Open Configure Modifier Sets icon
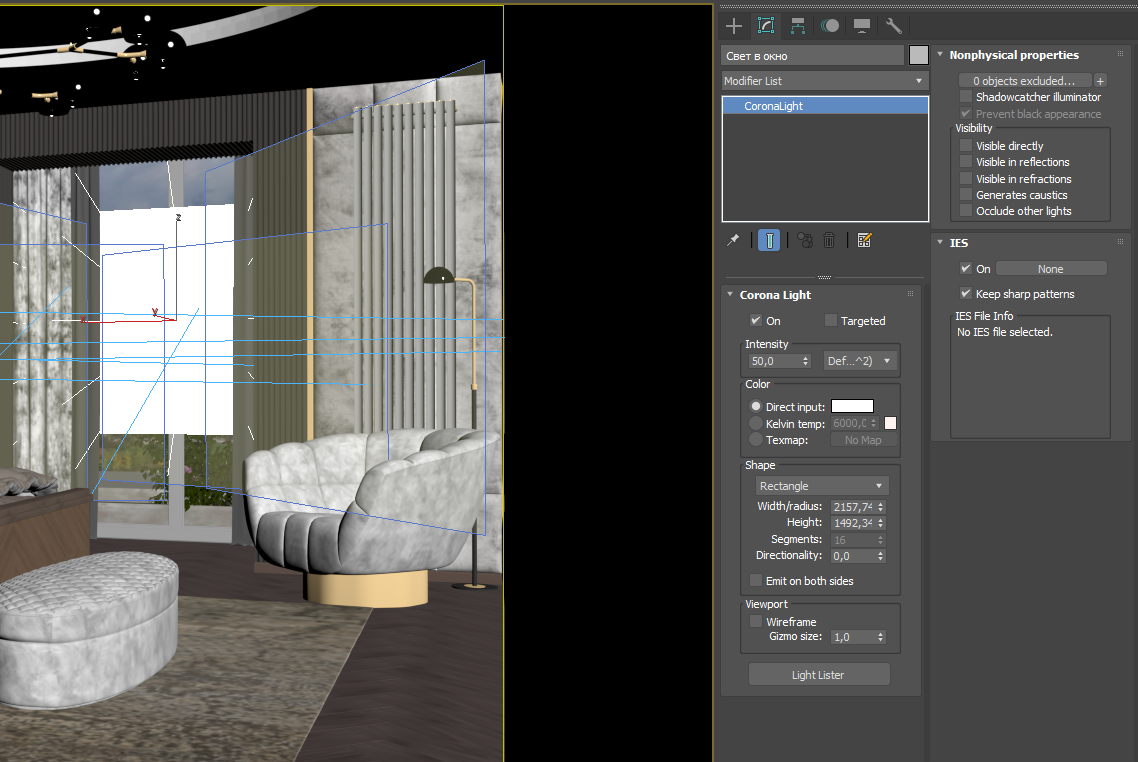The height and width of the screenshot is (762, 1138). pyautogui.click(x=864, y=240)
